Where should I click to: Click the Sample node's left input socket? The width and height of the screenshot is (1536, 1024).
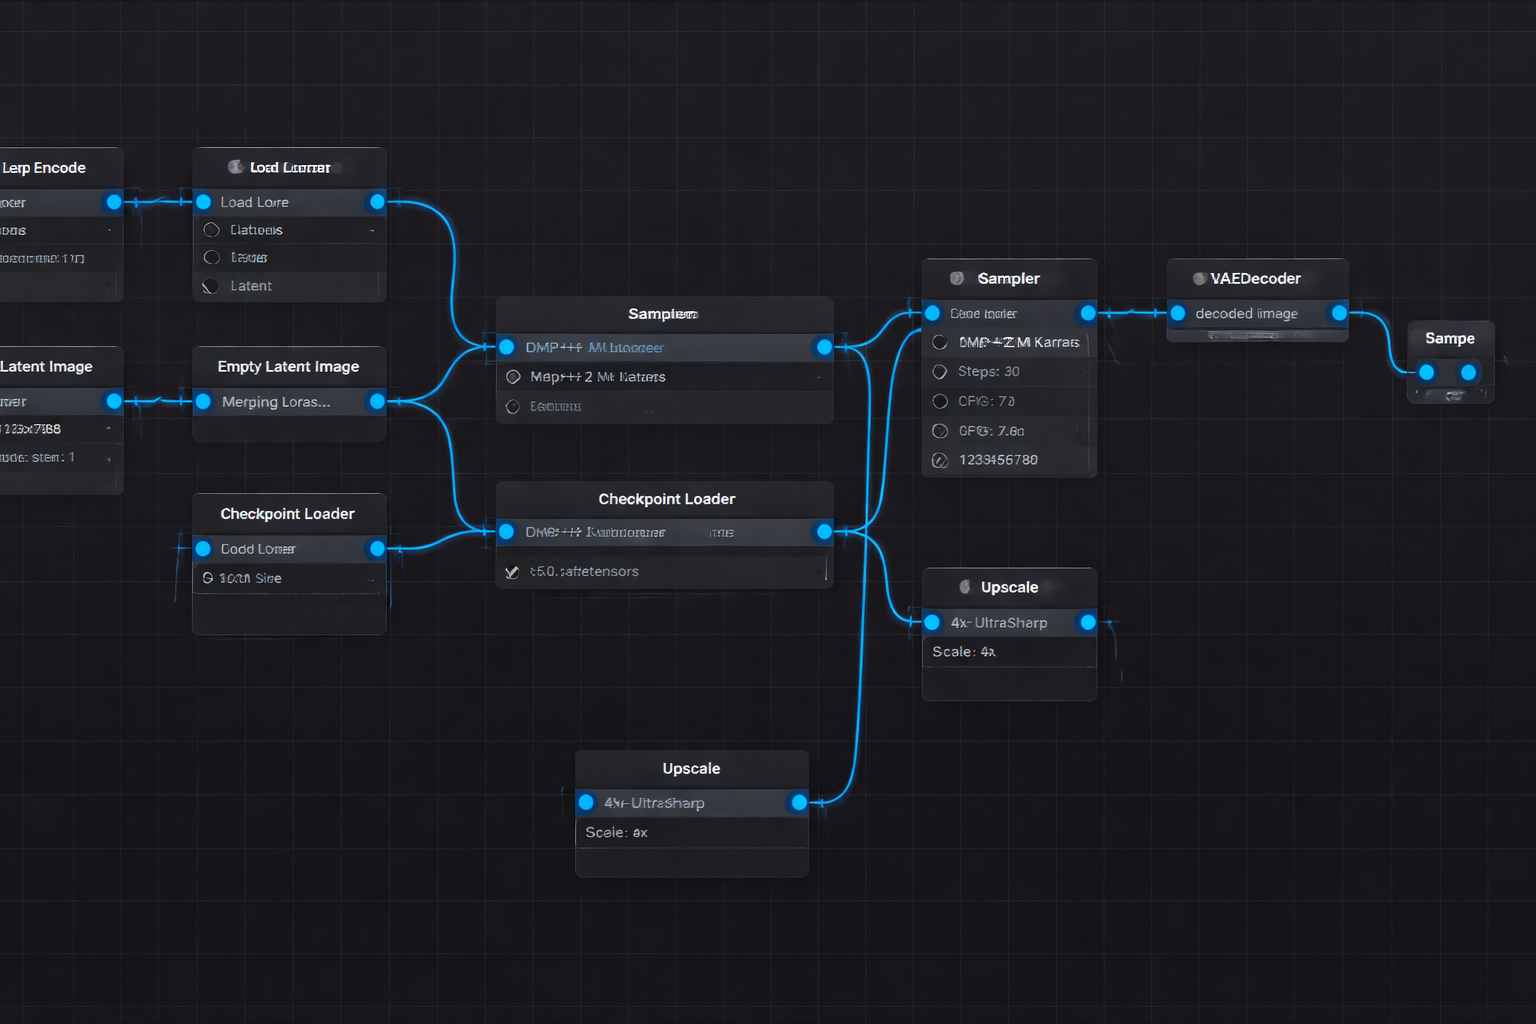[1425, 371]
